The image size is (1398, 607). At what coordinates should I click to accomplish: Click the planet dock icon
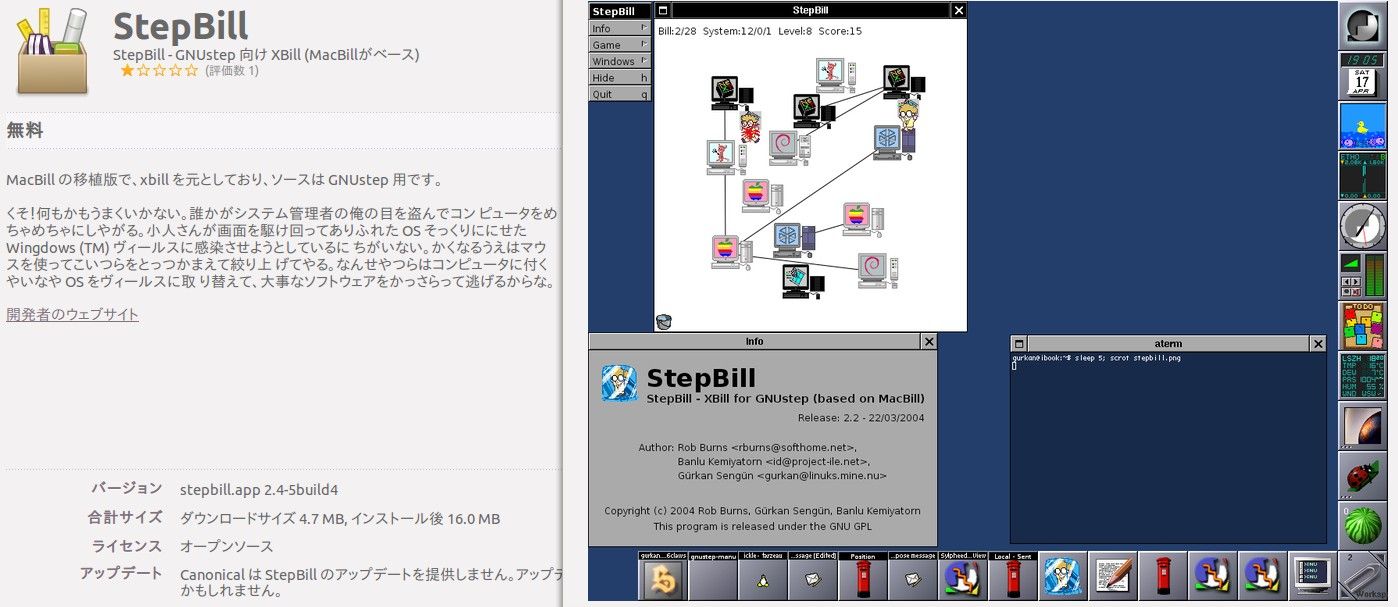tap(1362, 425)
